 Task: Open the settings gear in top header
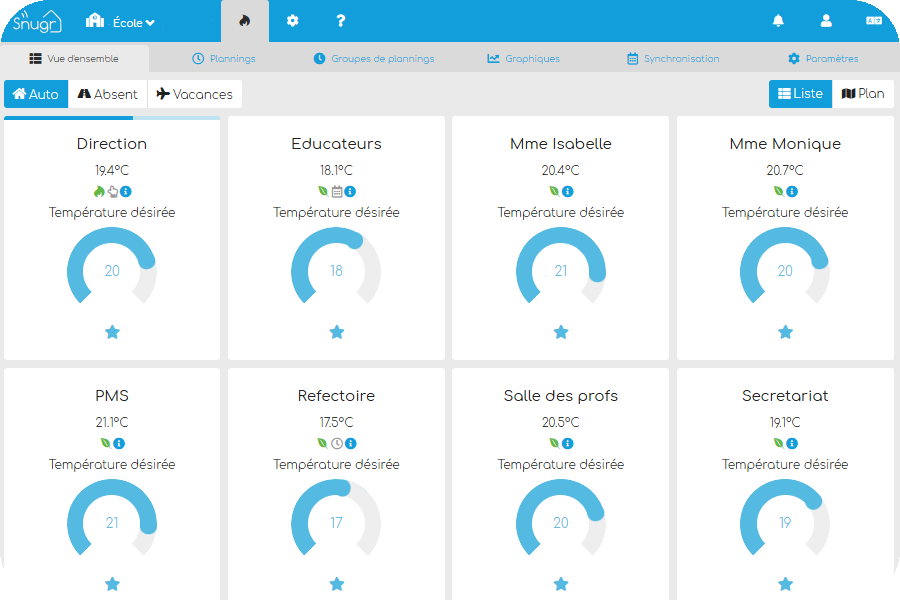[x=293, y=21]
